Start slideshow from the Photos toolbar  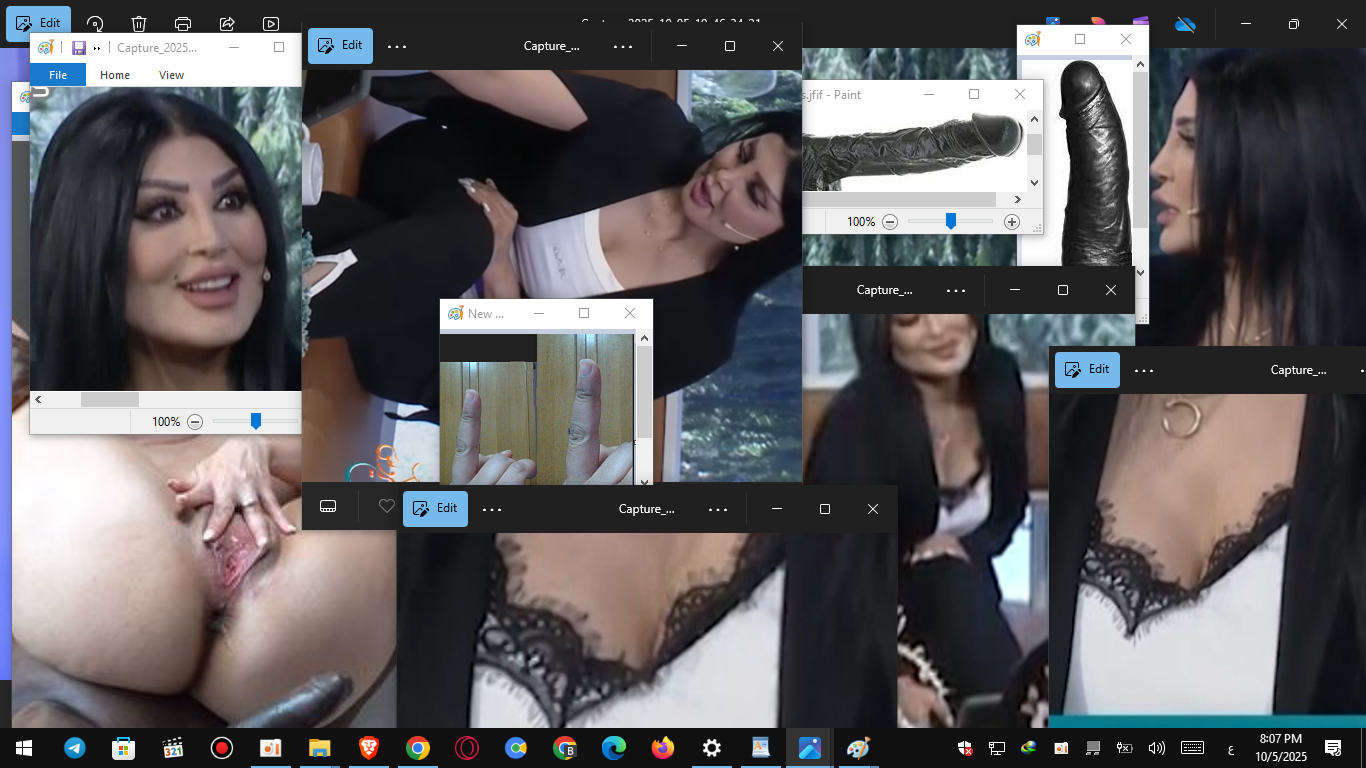click(271, 24)
